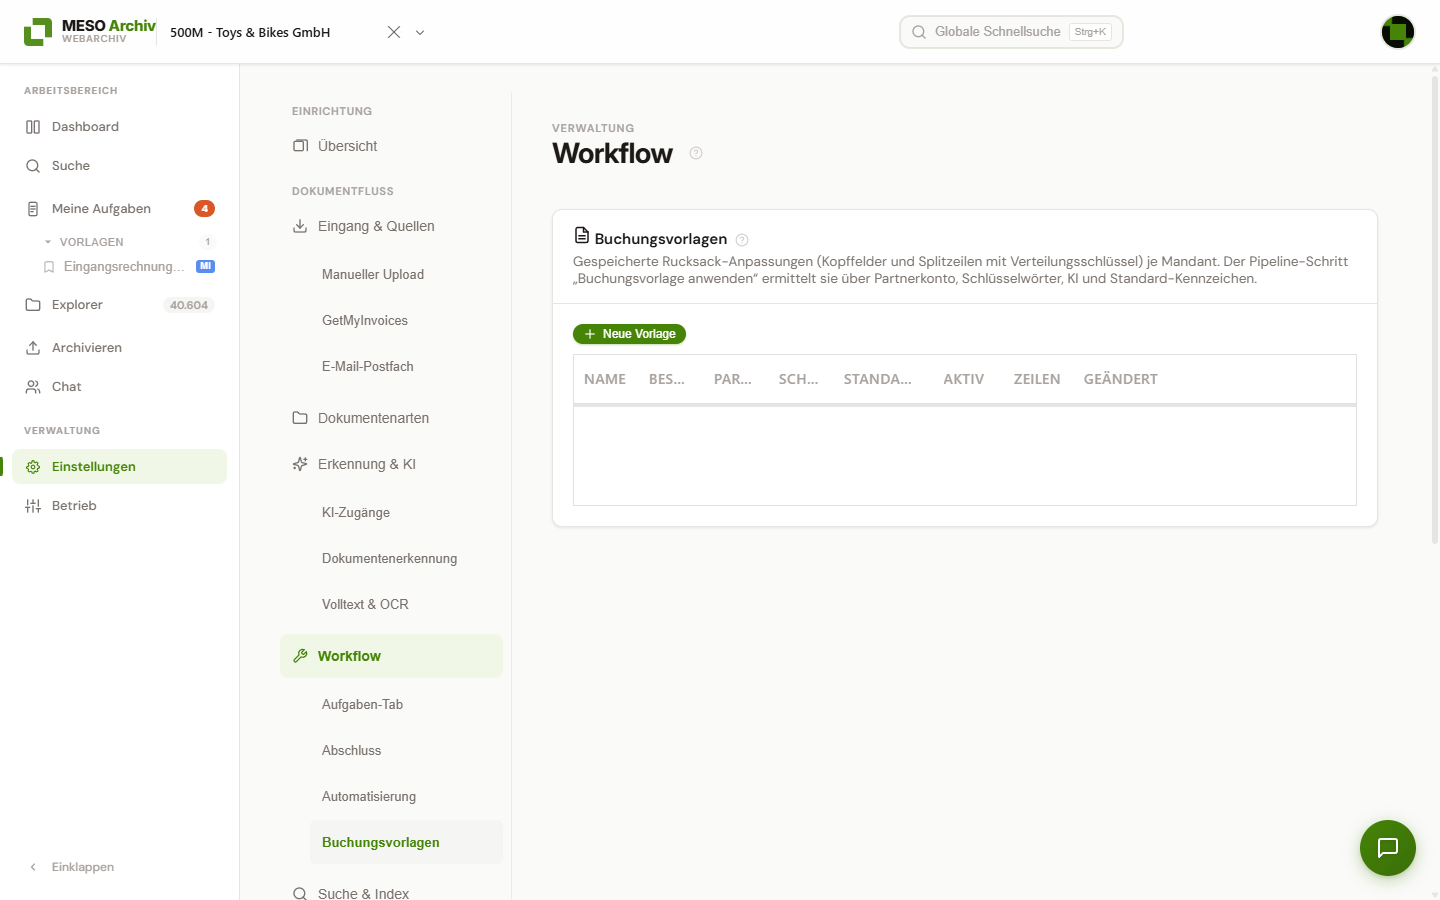Open the Übersicht settings page
The height and width of the screenshot is (900, 1440).
(391, 146)
